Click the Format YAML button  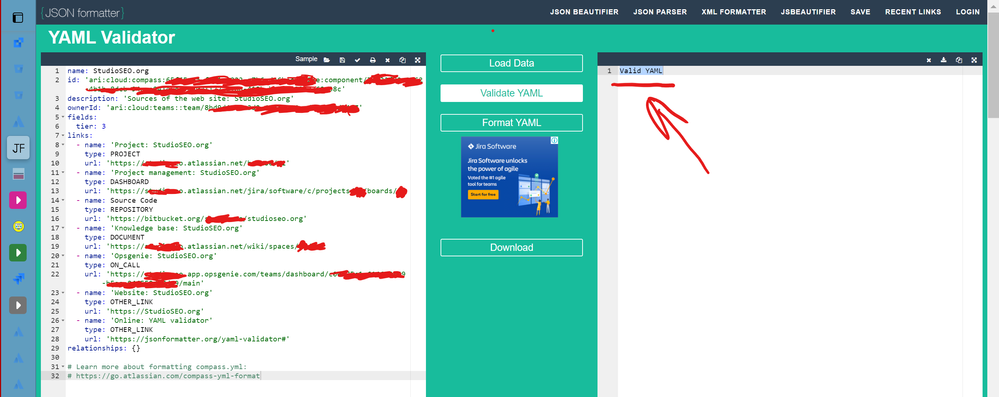[x=512, y=122]
